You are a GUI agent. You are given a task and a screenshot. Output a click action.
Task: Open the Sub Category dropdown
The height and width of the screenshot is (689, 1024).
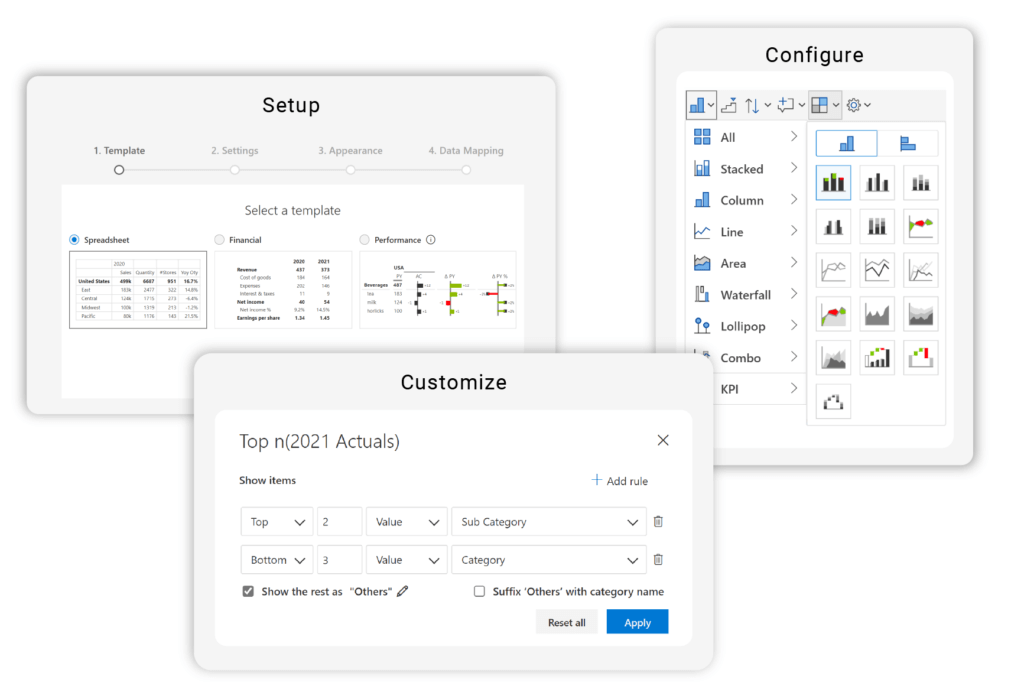tap(548, 521)
